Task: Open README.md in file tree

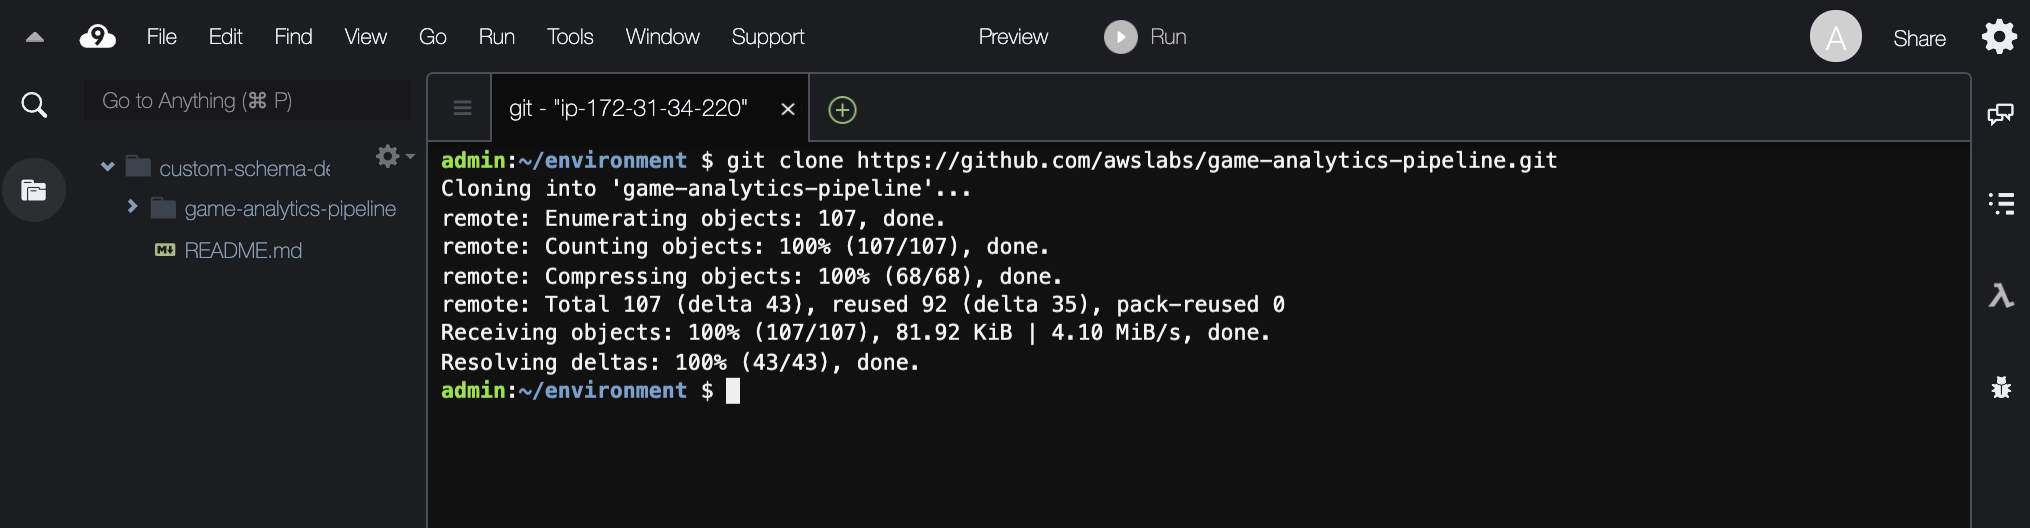Action: (243, 250)
